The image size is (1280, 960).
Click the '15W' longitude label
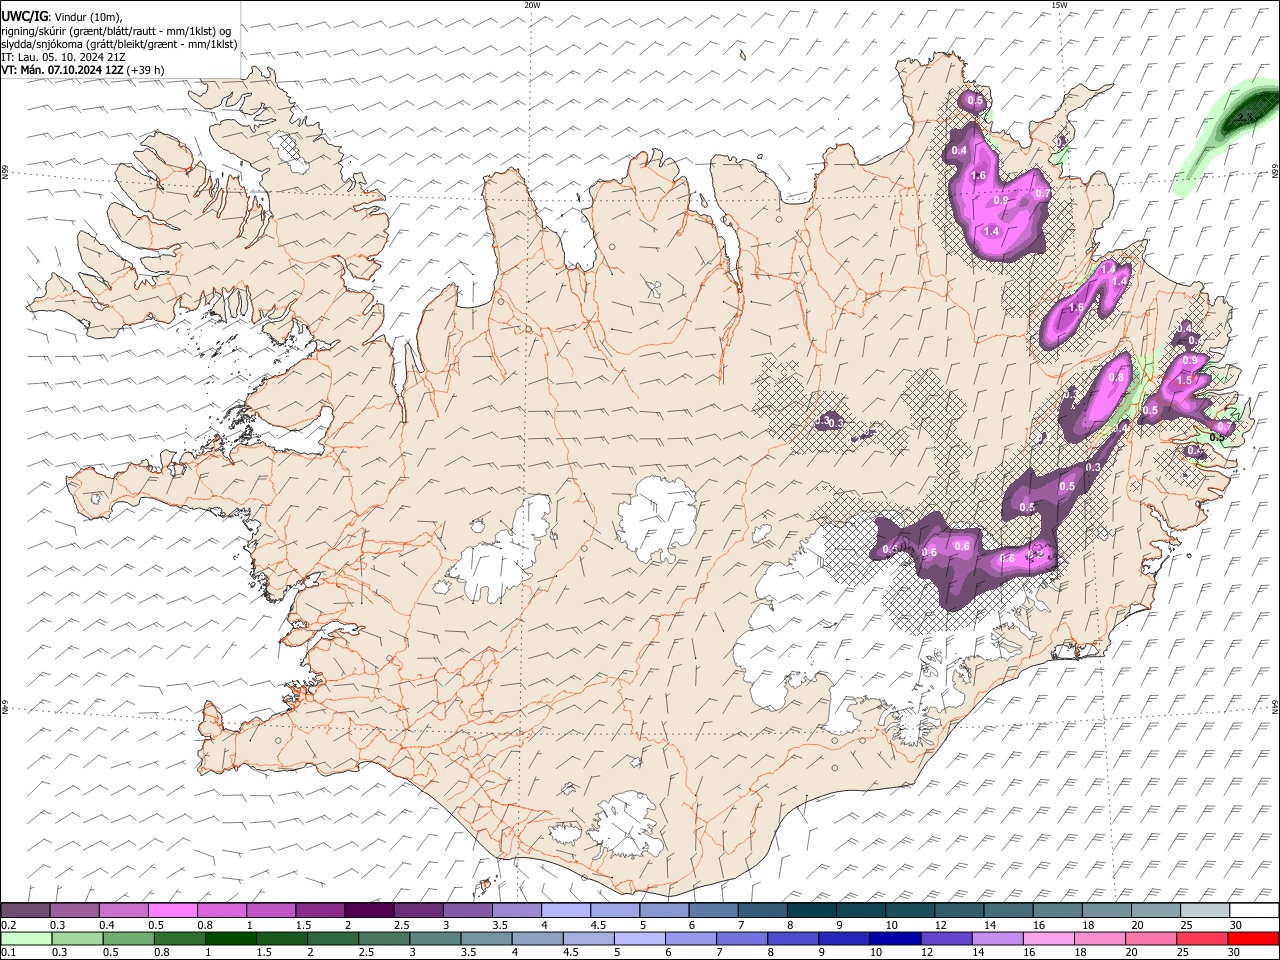(1059, 5)
